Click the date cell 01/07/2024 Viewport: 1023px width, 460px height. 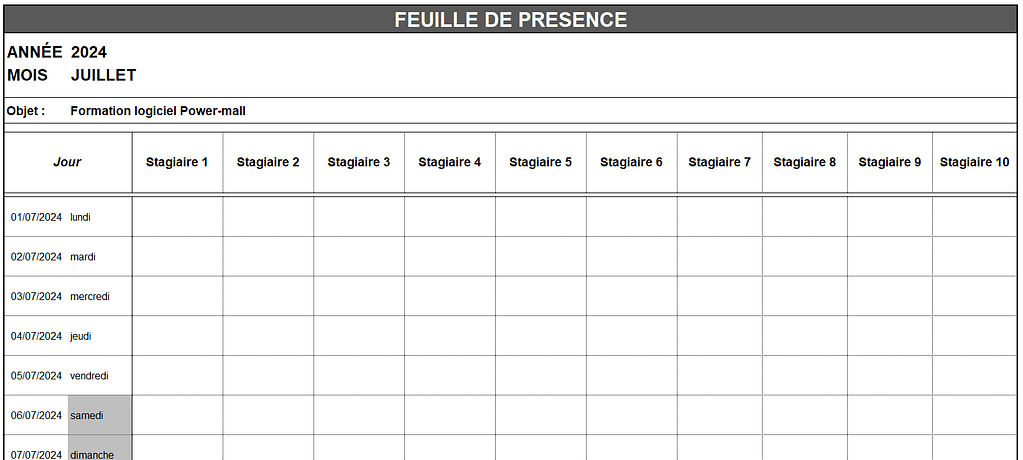37,217
